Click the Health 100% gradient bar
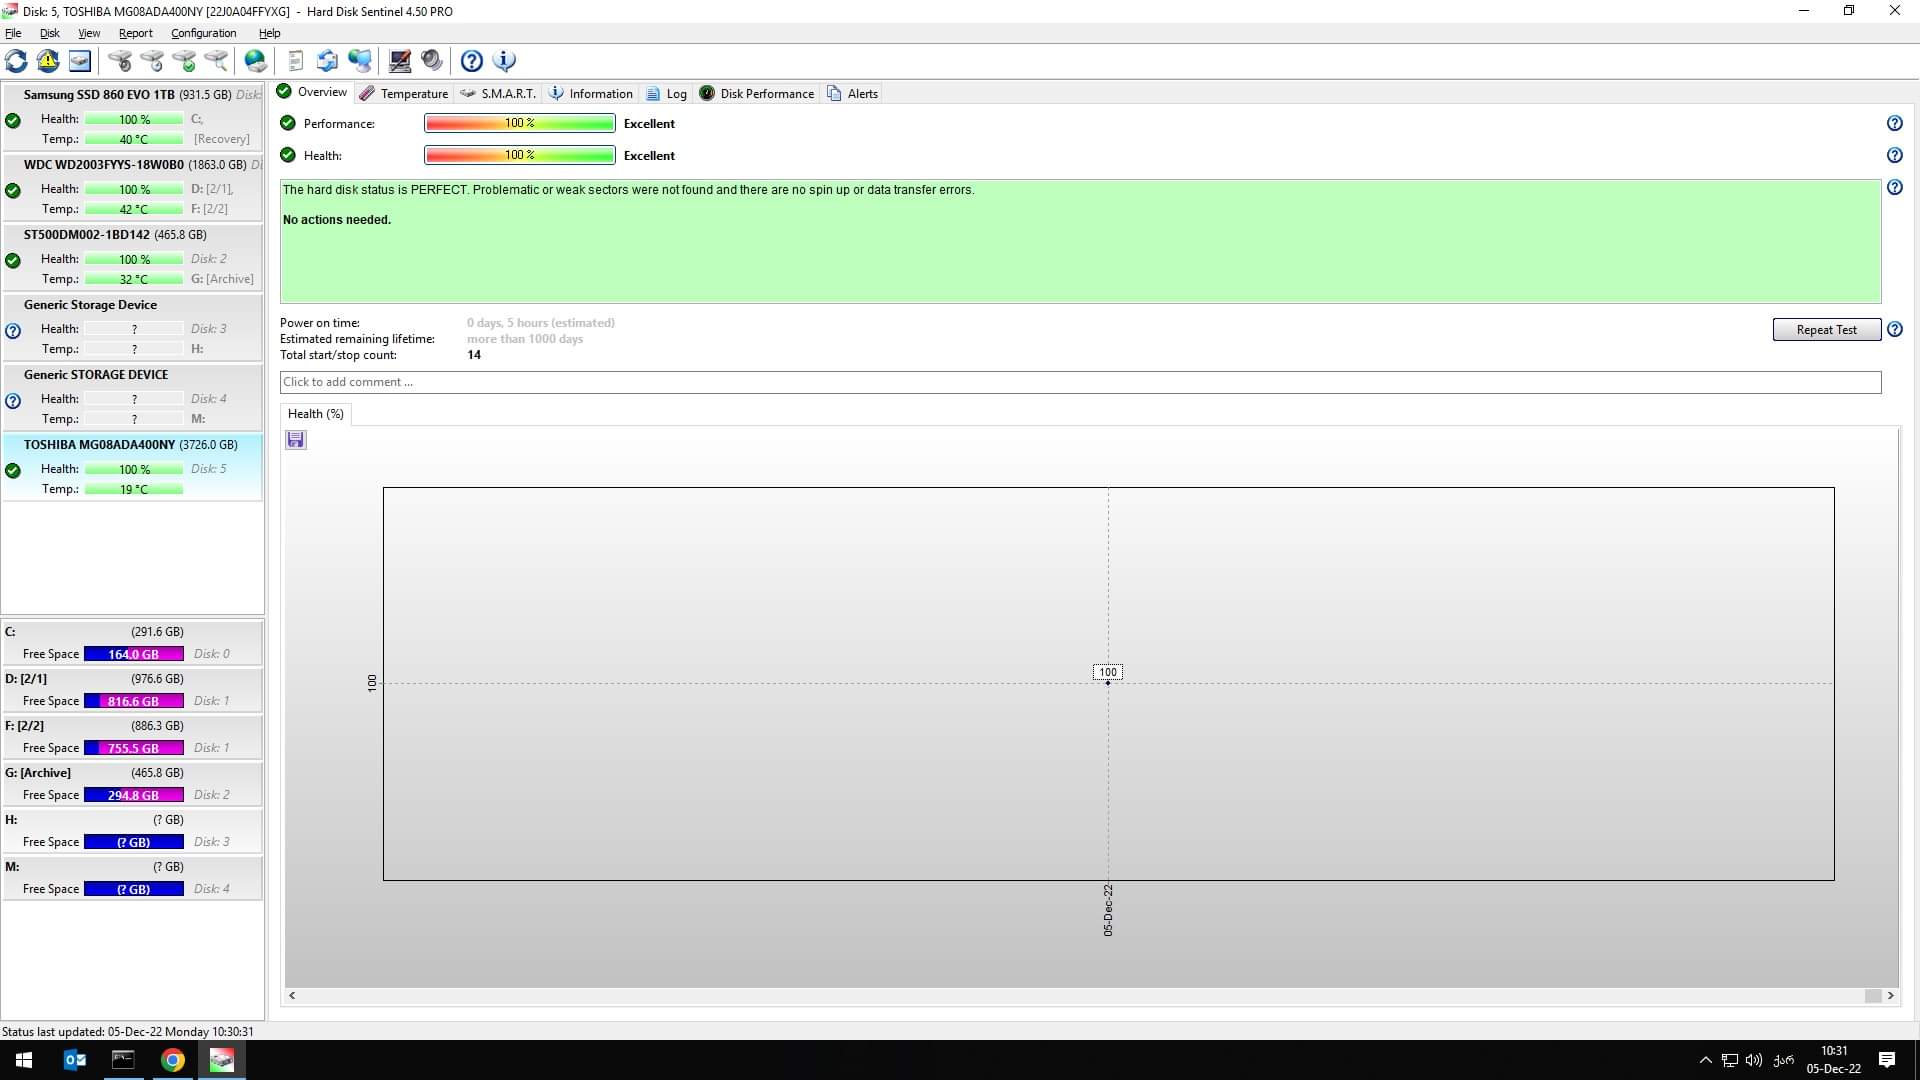Image resolution: width=1920 pixels, height=1080 pixels. [519, 155]
